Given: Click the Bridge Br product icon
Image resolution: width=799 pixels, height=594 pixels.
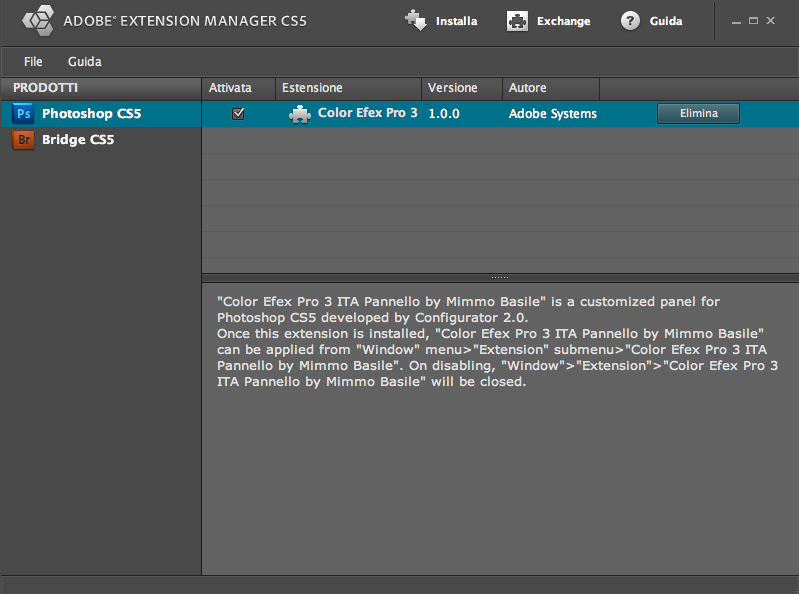Looking at the screenshot, I should pos(23,140).
